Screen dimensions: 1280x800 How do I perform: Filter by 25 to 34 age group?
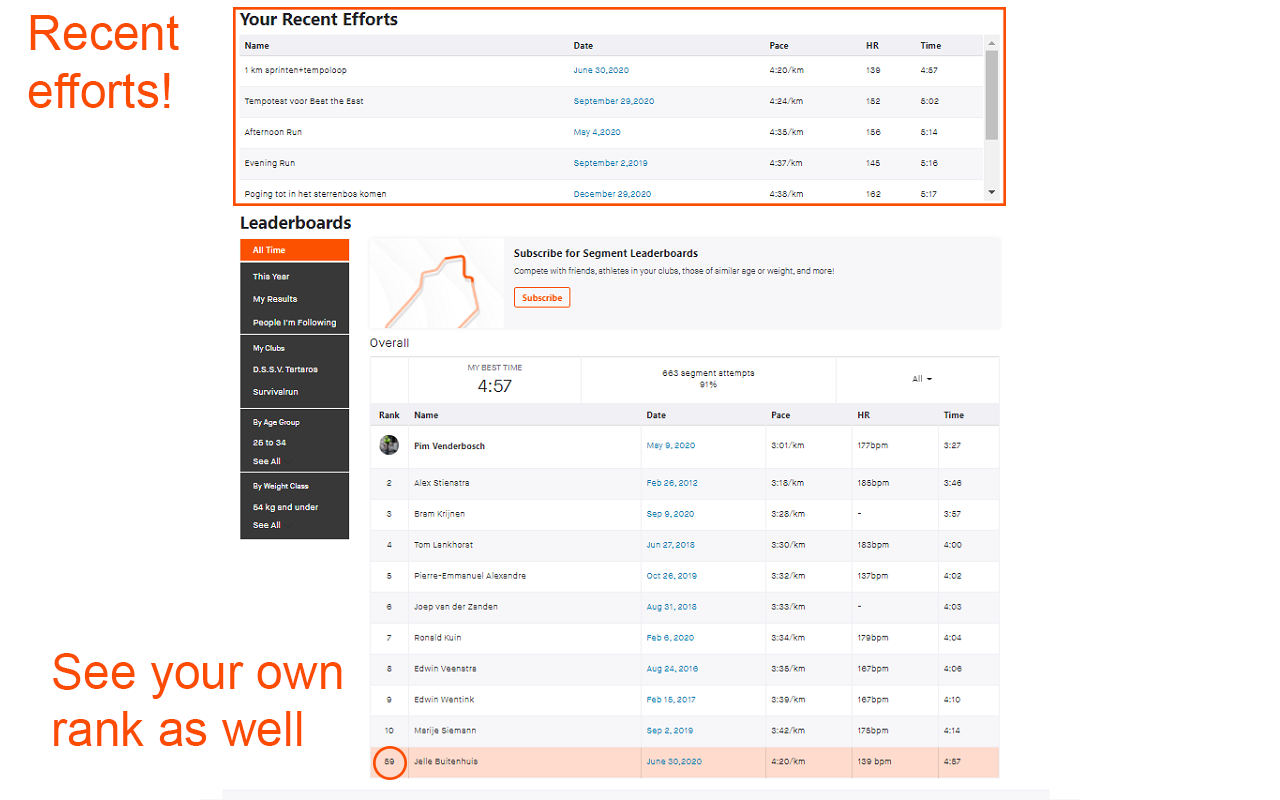click(269, 442)
